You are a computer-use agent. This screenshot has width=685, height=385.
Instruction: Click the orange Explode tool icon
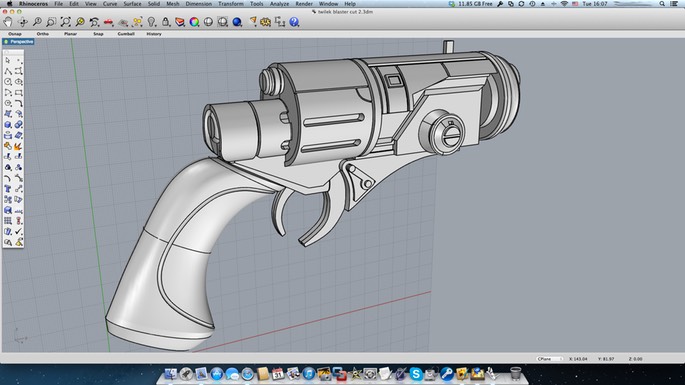click(18, 146)
